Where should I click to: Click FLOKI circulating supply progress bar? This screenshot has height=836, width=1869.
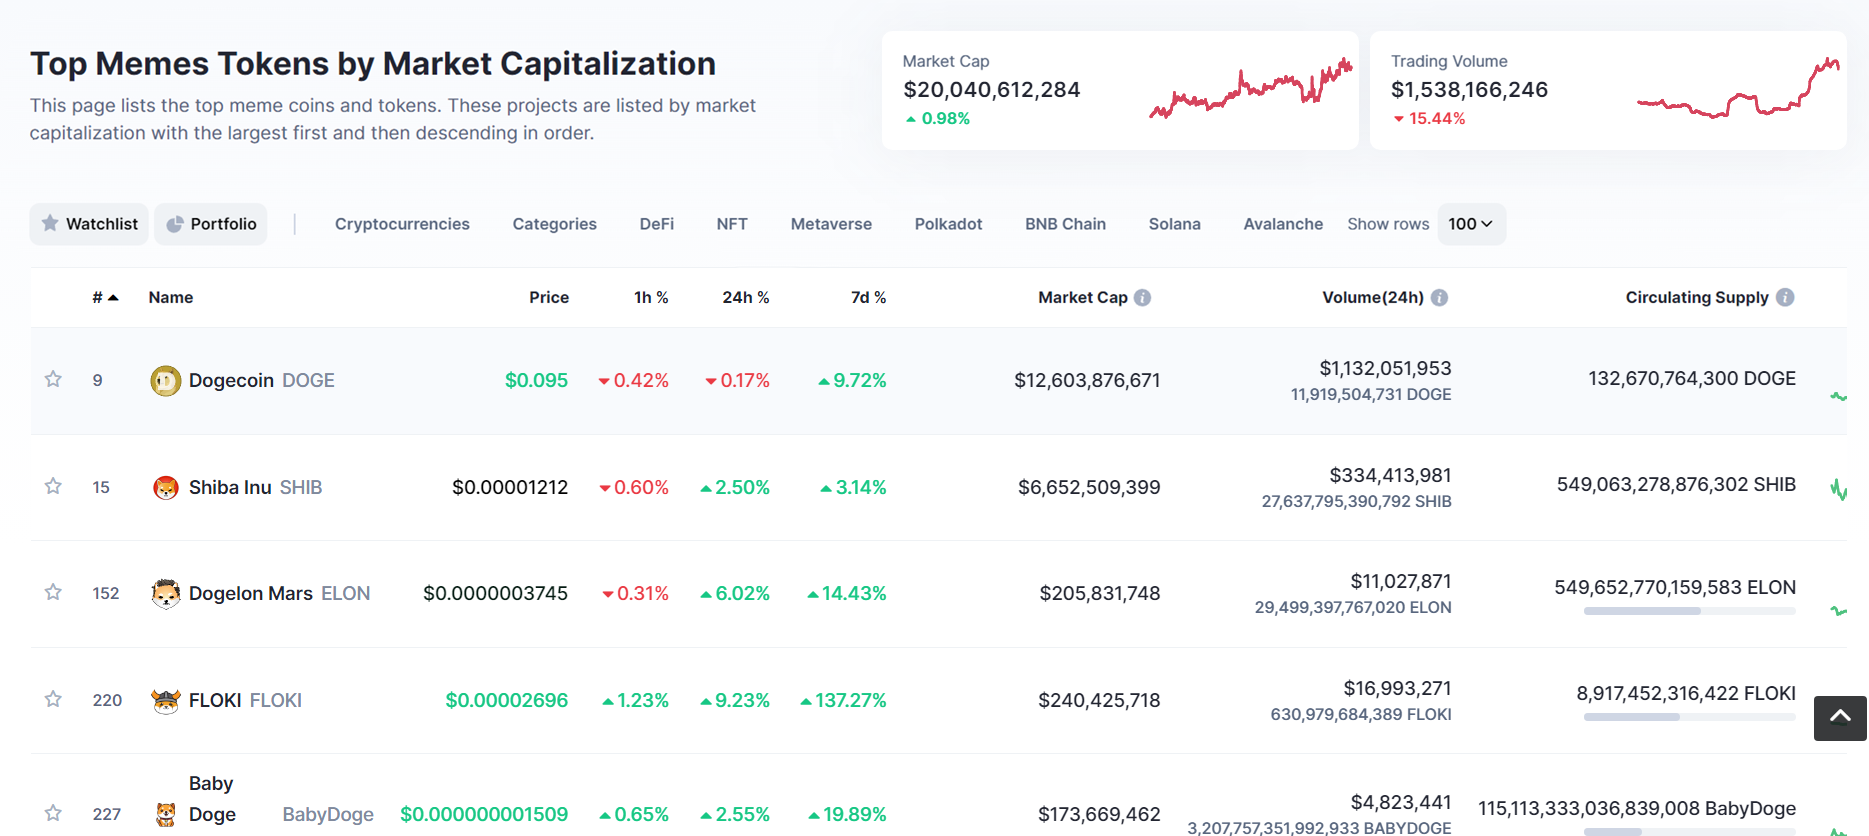(x=1690, y=717)
